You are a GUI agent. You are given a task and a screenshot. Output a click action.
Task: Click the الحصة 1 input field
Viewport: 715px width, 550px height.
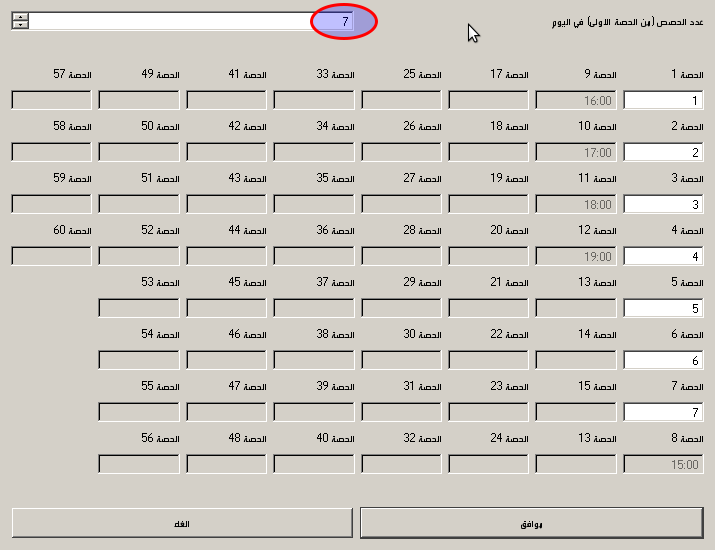point(663,100)
